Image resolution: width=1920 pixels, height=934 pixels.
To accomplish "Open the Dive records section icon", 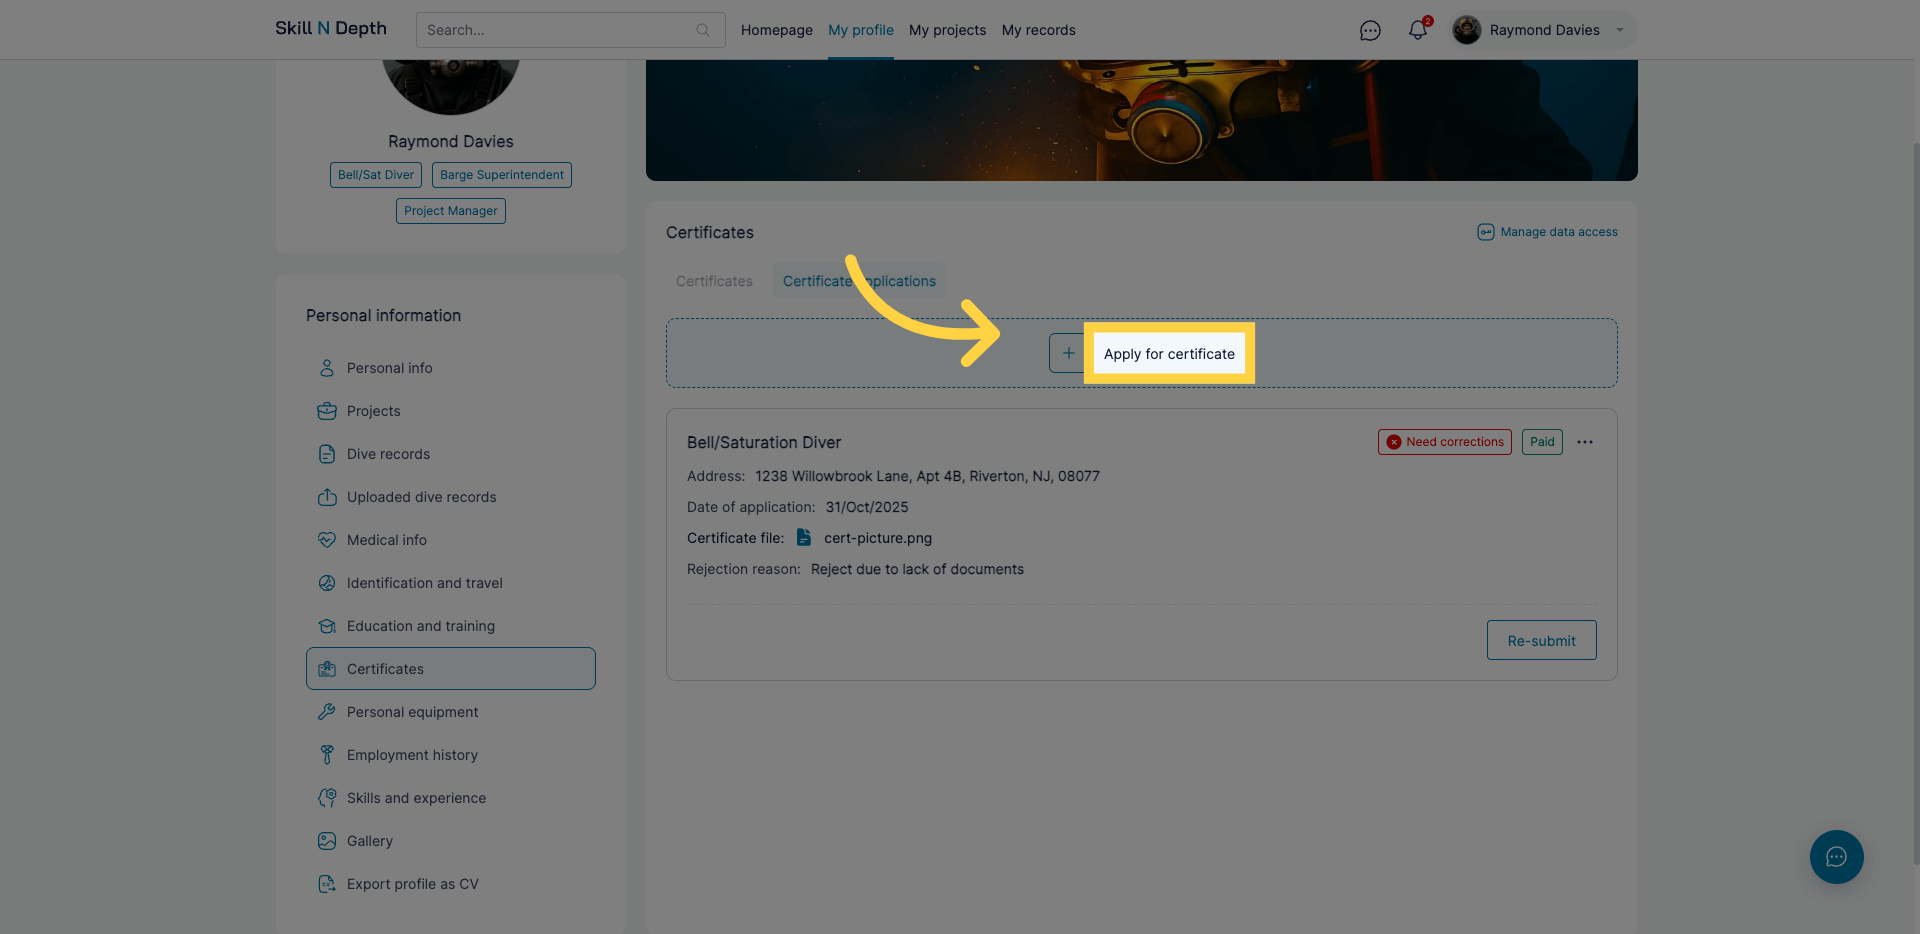I will coord(327,453).
